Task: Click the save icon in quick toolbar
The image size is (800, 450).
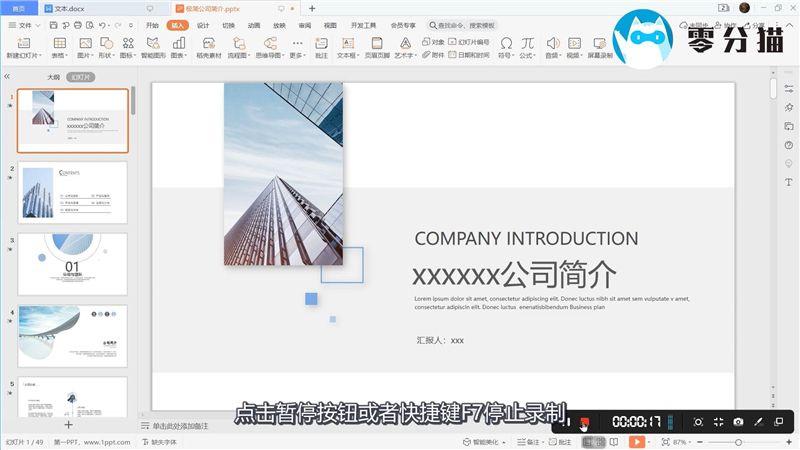Action: (52, 24)
